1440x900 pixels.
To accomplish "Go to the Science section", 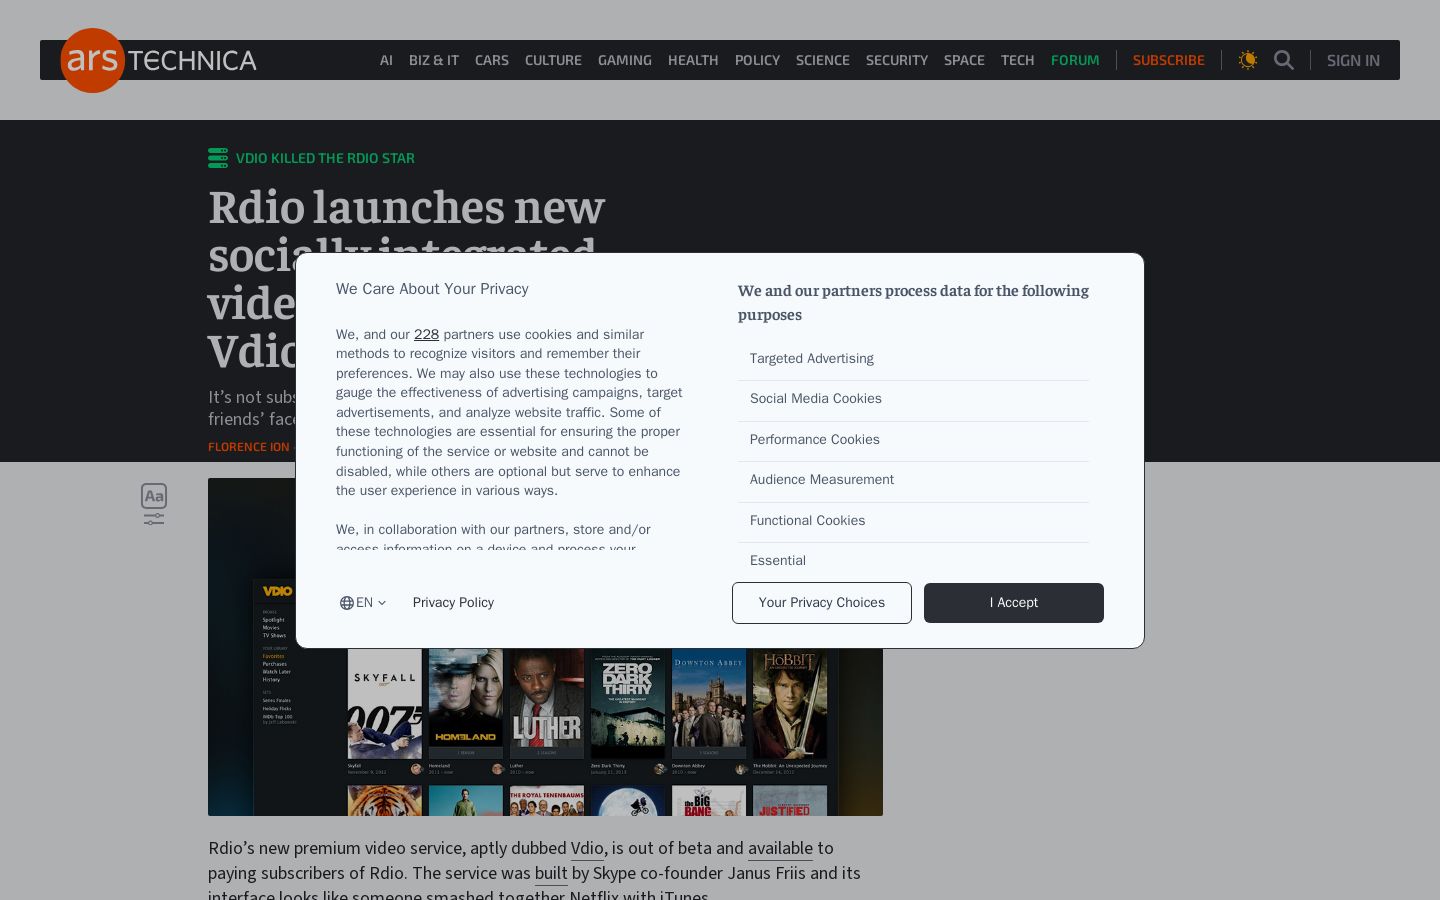I will (823, 60).
